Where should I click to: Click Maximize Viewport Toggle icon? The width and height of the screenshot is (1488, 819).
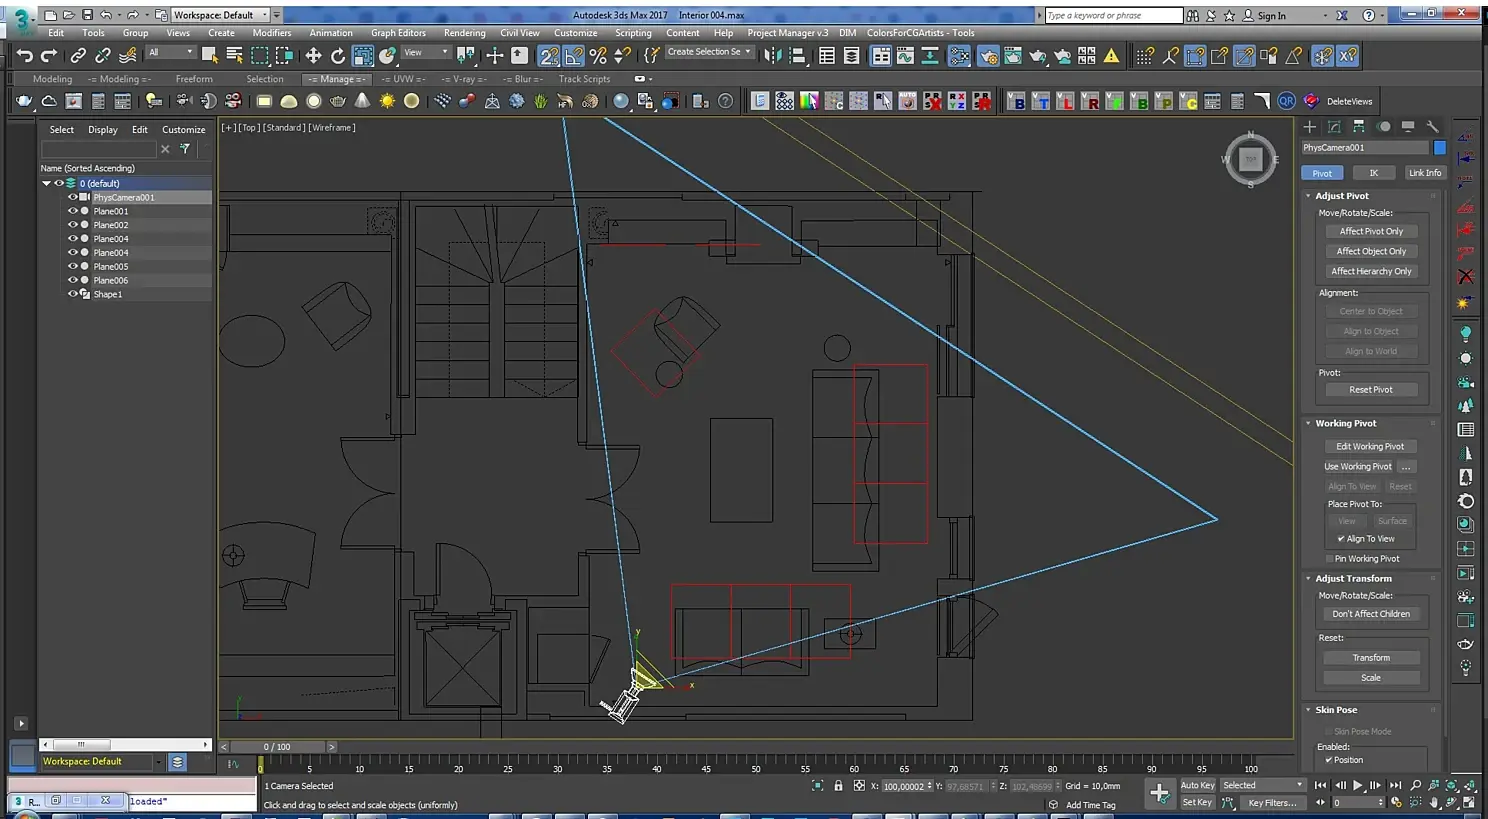click(1469, 802)
